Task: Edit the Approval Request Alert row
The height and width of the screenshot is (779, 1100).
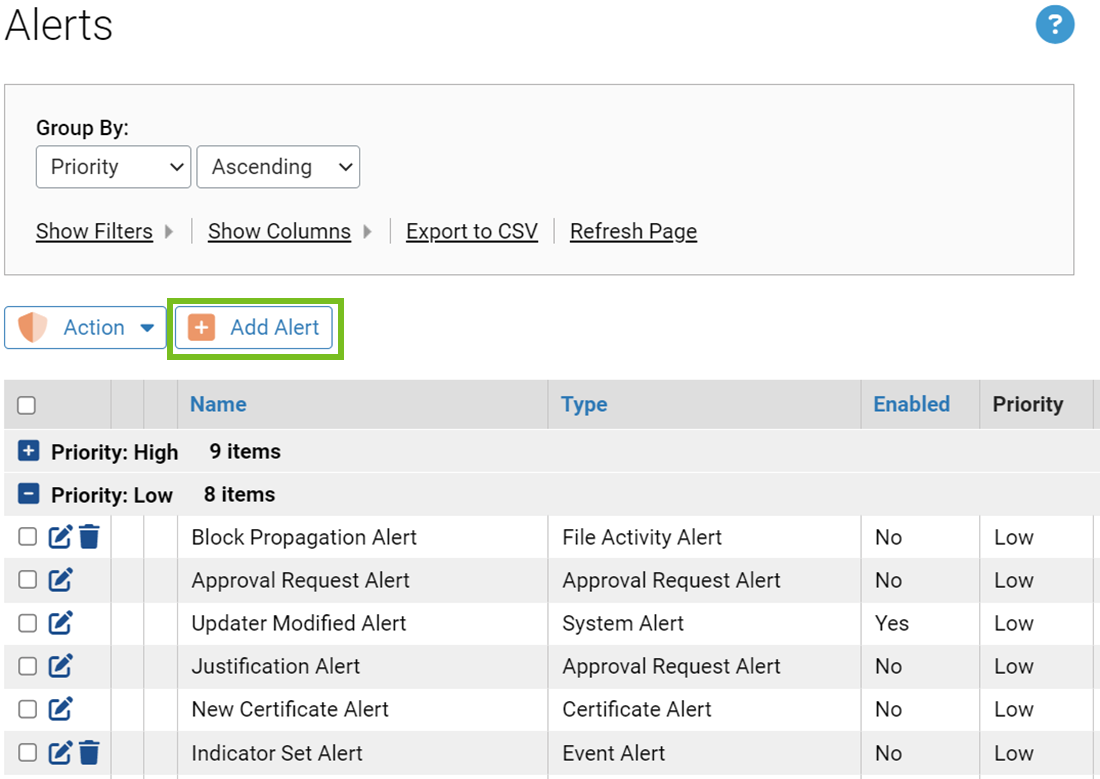Action: pyautogui.click(x=61, y=580)
